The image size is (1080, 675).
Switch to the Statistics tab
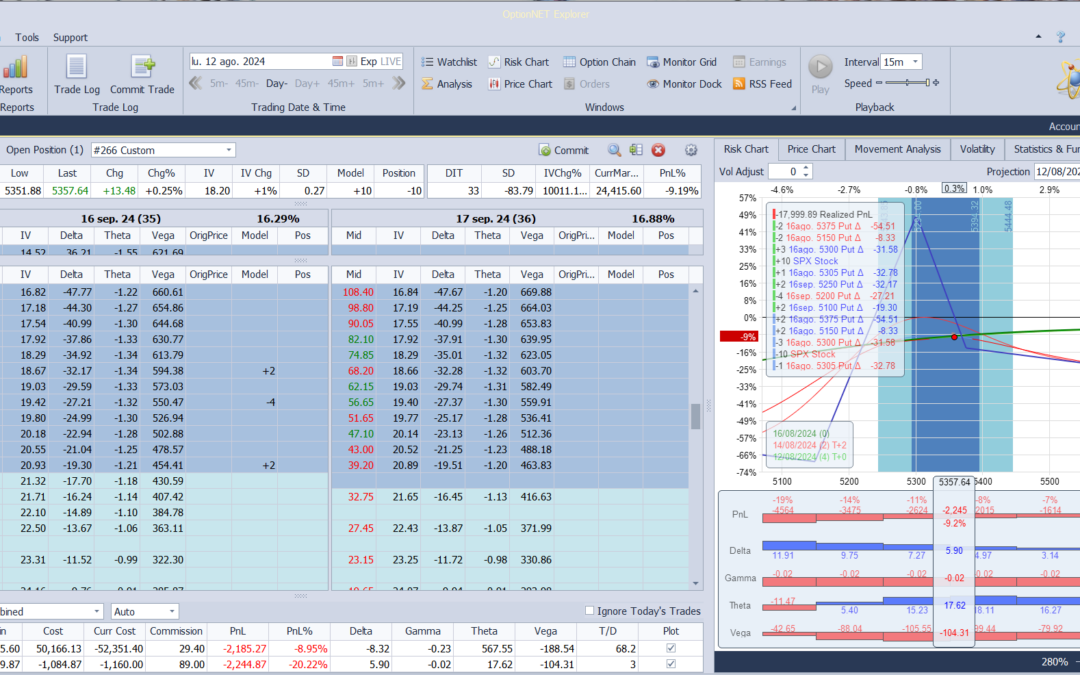[x=1043, y=149]
